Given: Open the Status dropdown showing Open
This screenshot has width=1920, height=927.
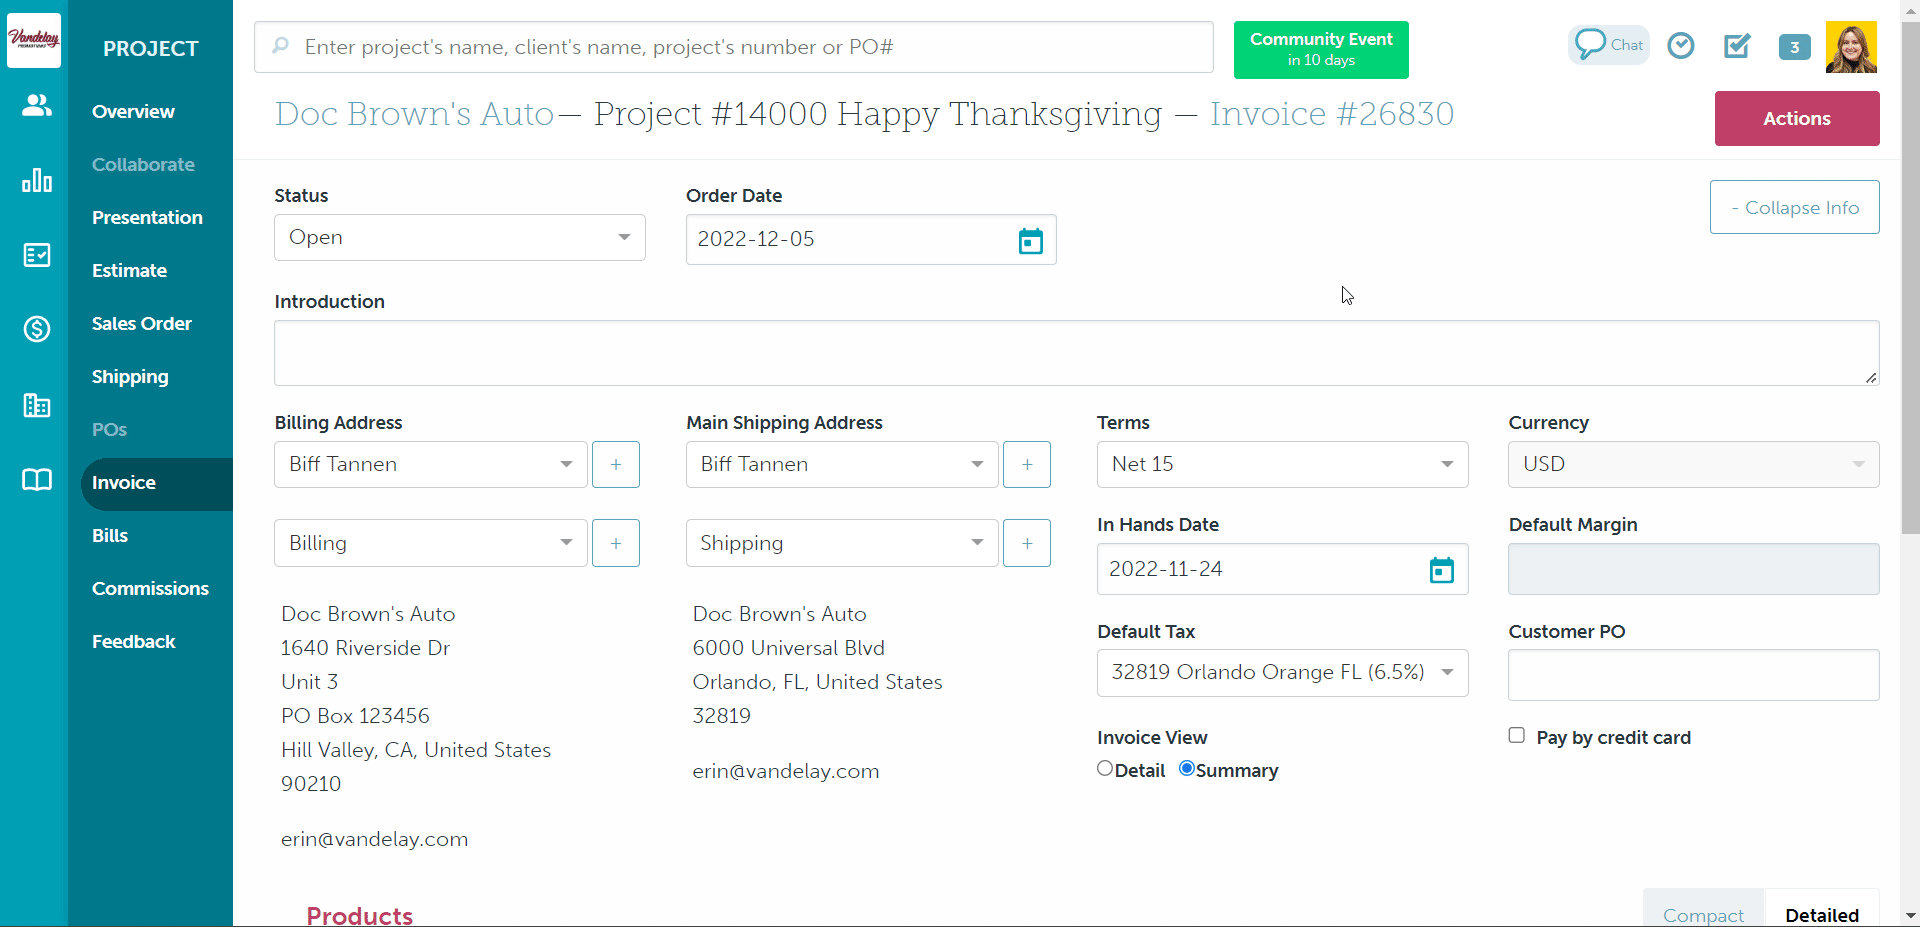Looking at the screenshot, I should tap(460, 238).
